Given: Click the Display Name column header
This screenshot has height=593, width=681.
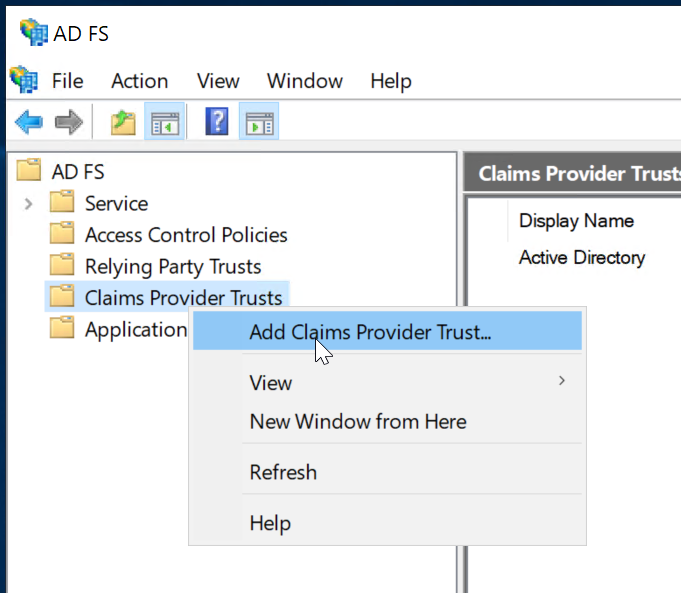Looking at the screenshot, I should (x=576, y=221).
